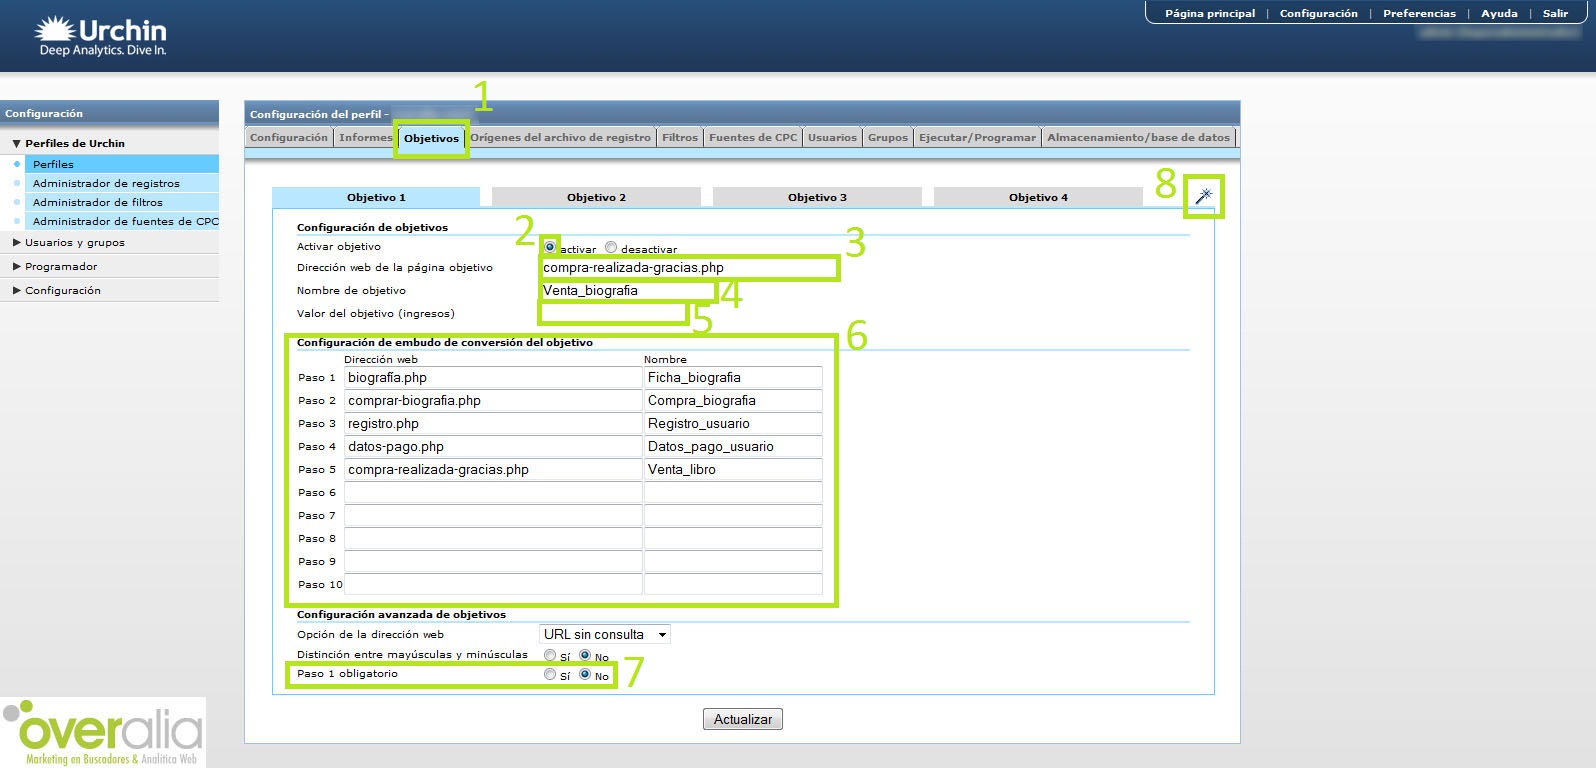Go to the 'Informes' tab

pyautogui.click(x=365, y=138)
